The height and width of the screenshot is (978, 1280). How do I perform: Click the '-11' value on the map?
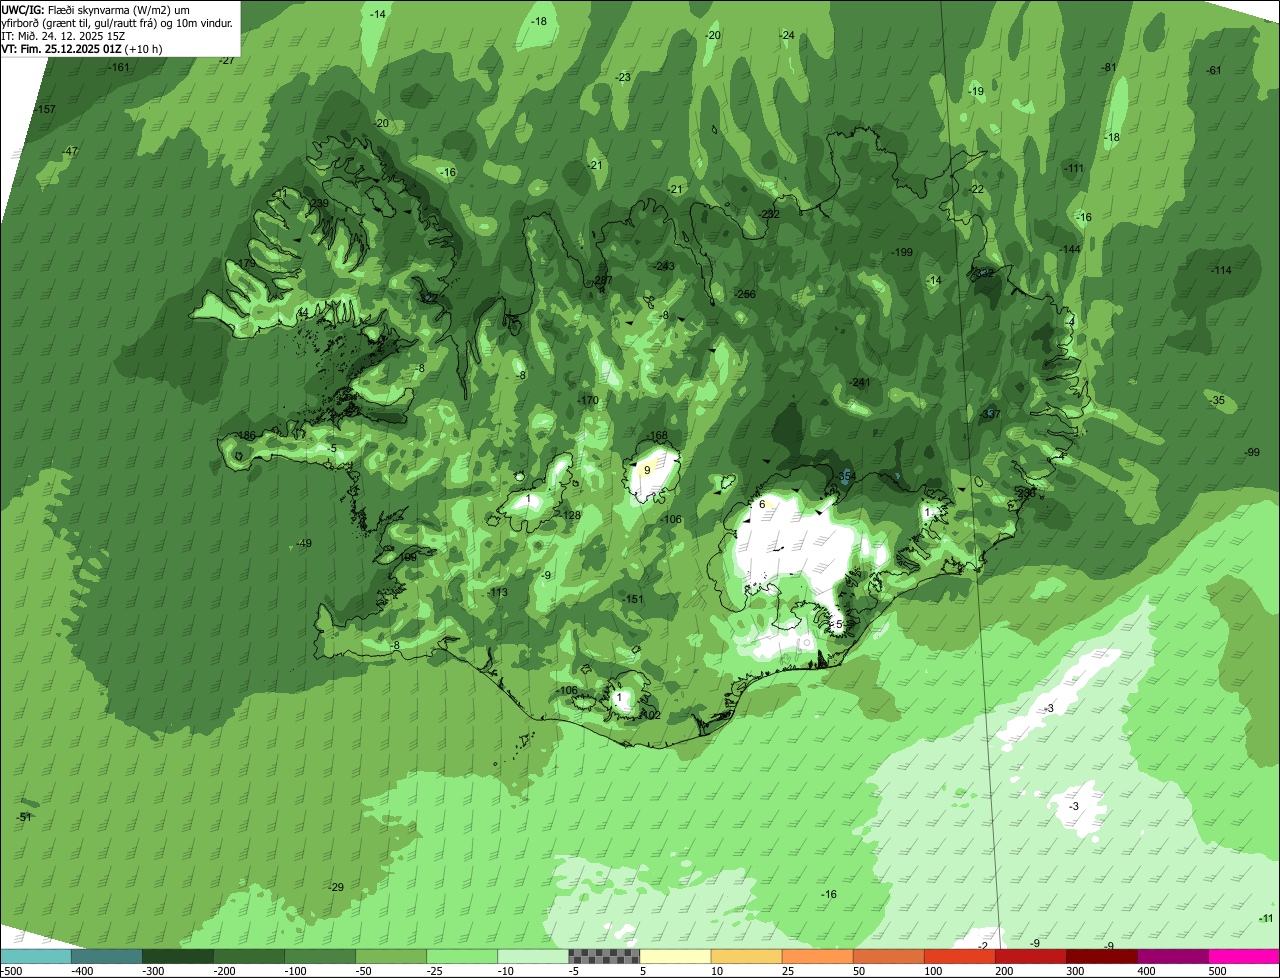pos(1266,918)
